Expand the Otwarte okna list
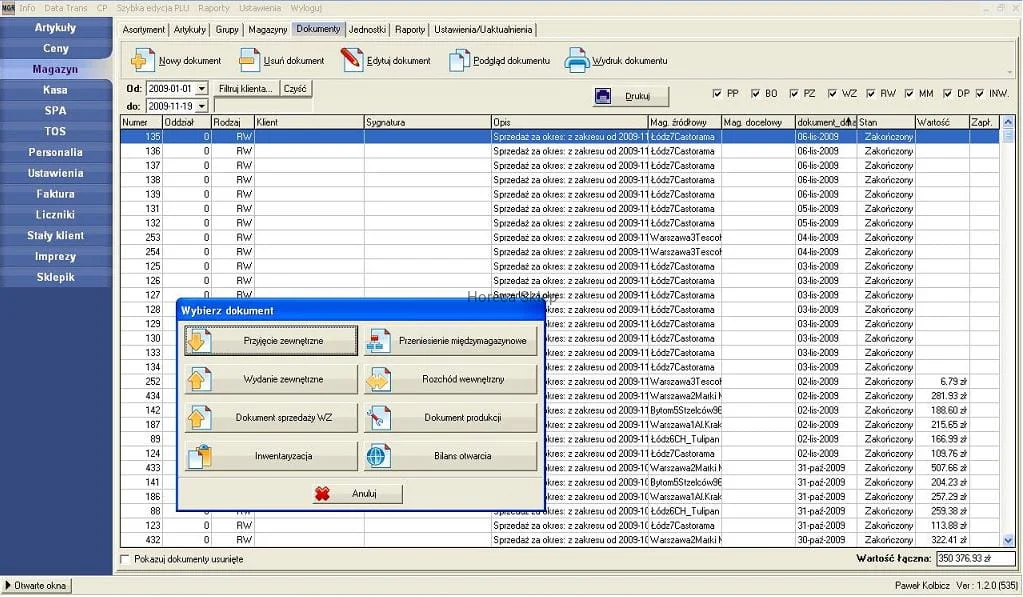 (x=37, y=585)
